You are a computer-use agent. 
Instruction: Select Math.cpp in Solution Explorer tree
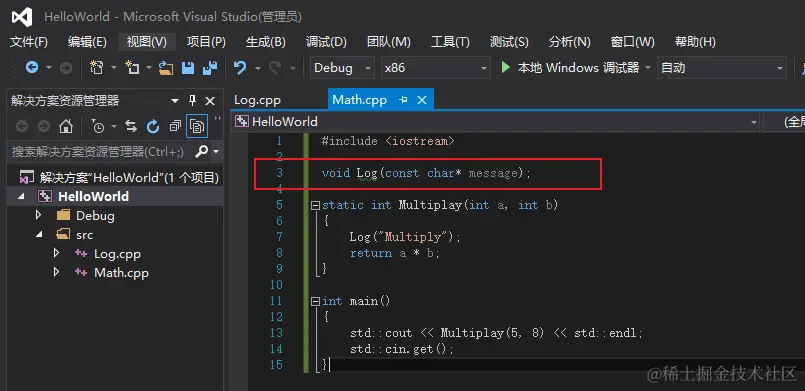click(x=121, y=272)
